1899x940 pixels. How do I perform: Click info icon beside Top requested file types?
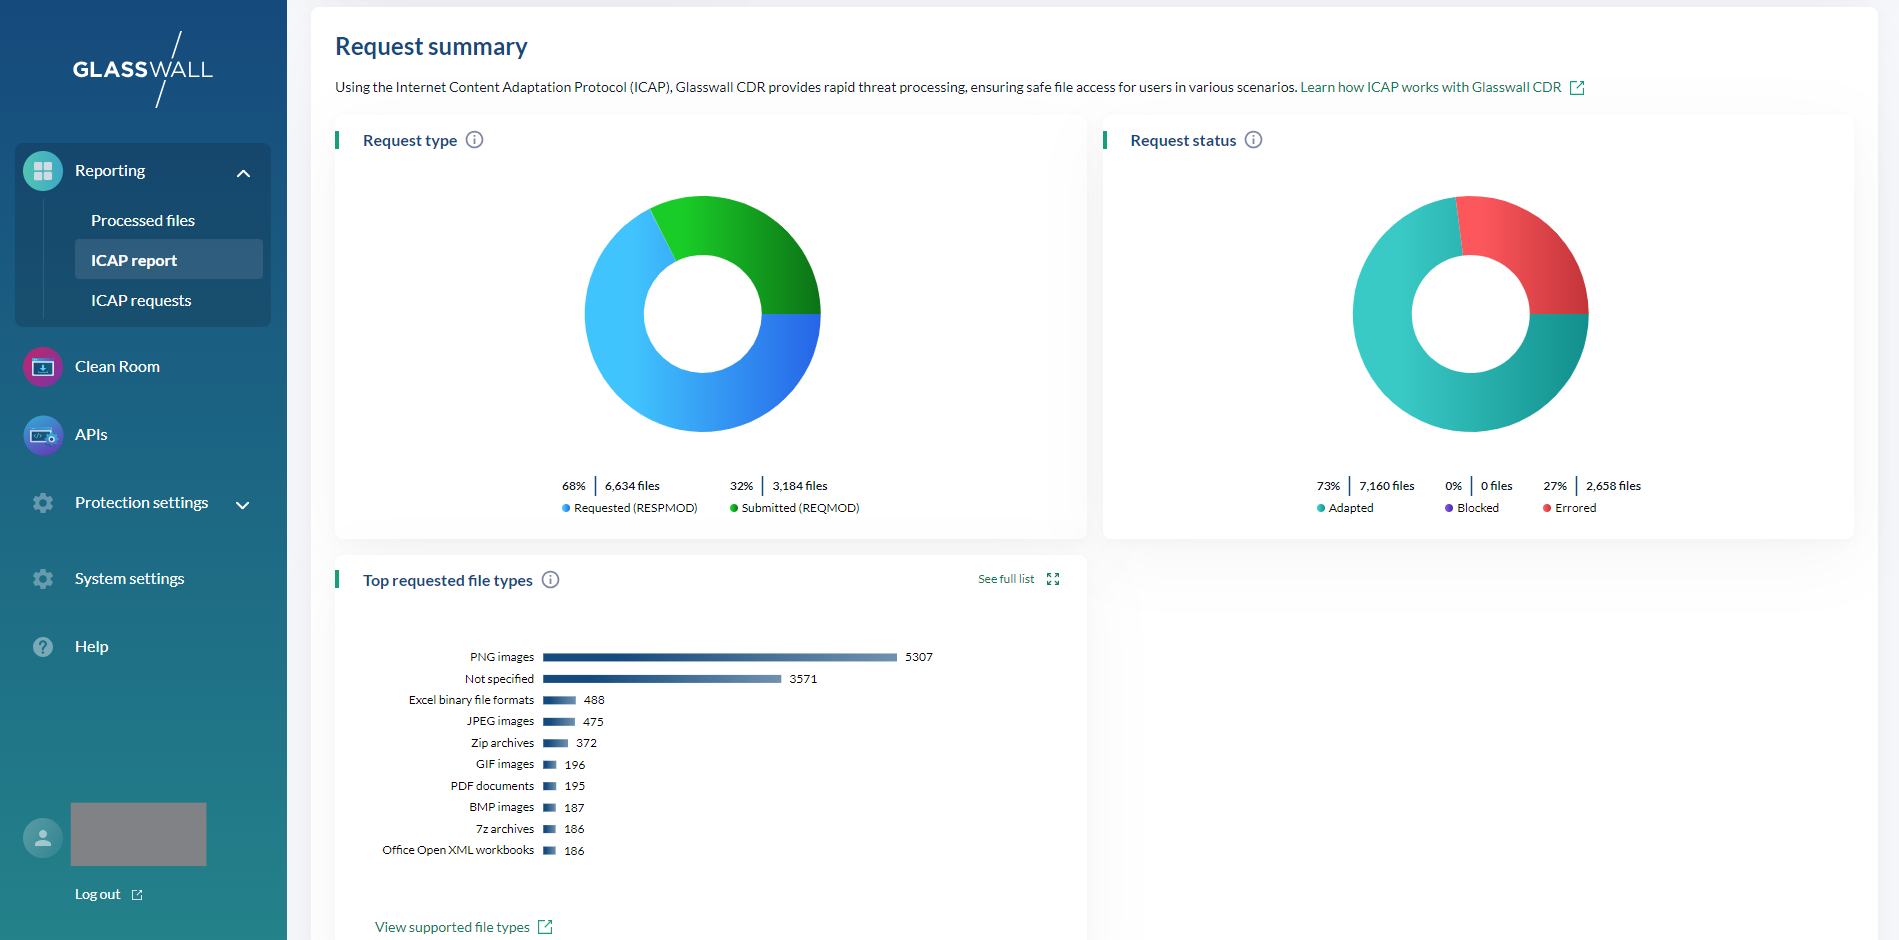[550, 580]
